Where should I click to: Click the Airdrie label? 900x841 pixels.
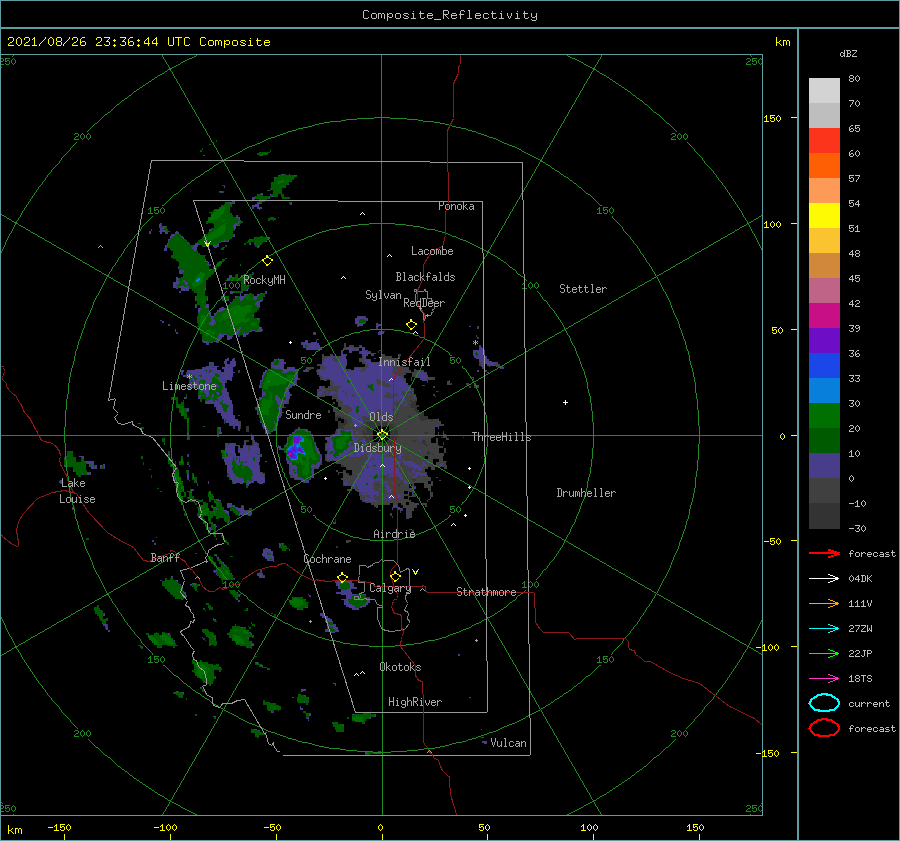coord(394,534)
